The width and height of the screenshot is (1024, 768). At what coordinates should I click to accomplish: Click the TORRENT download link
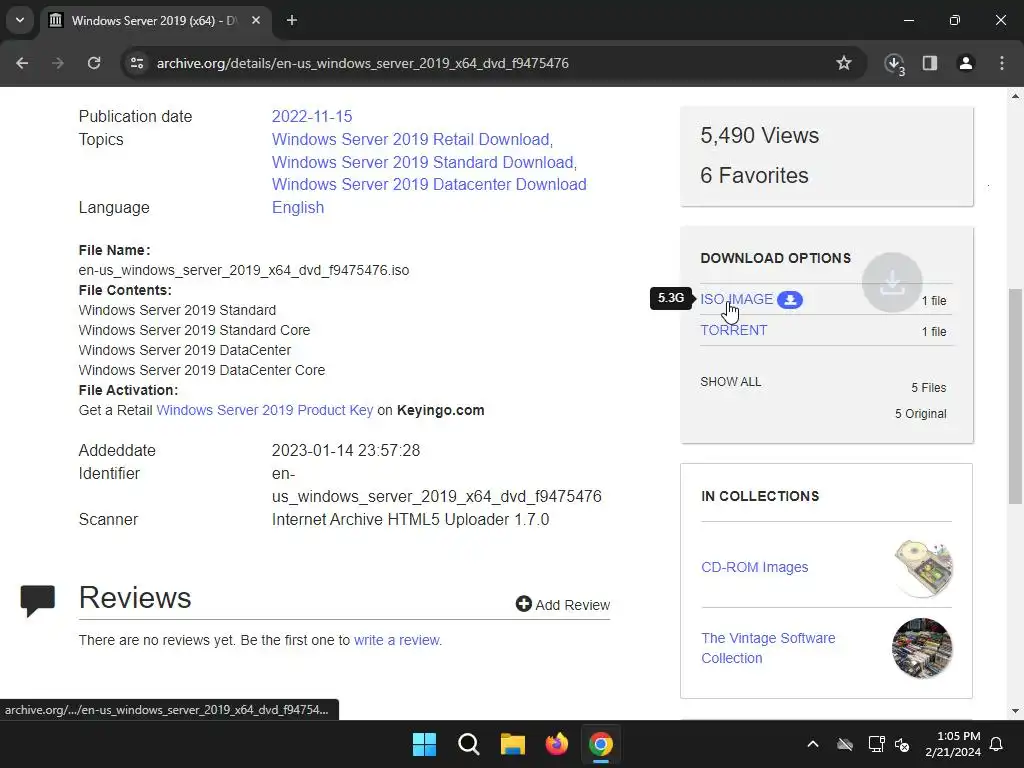point(734,330)
